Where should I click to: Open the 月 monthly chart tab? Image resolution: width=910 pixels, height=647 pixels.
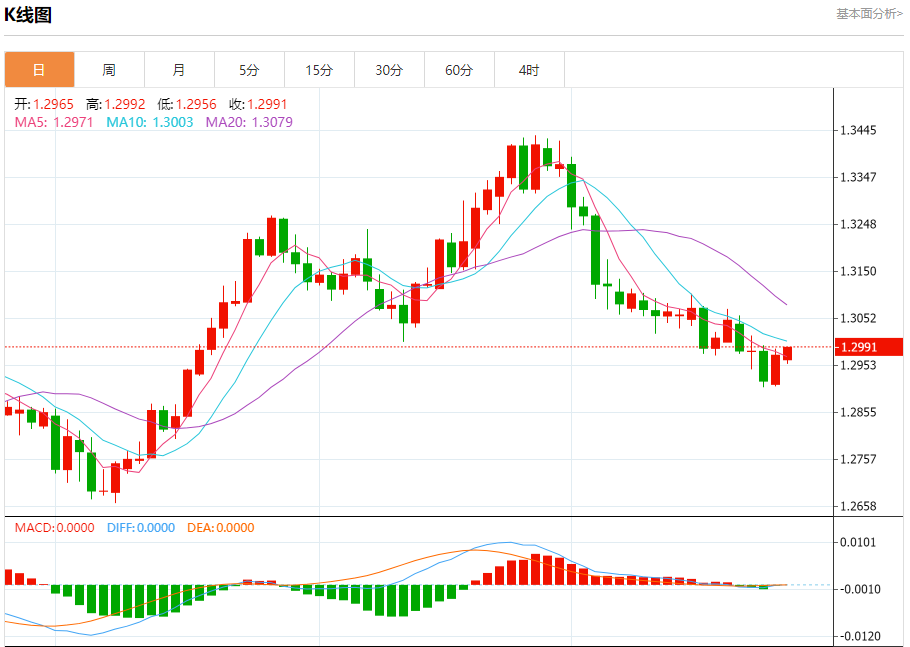179,70
